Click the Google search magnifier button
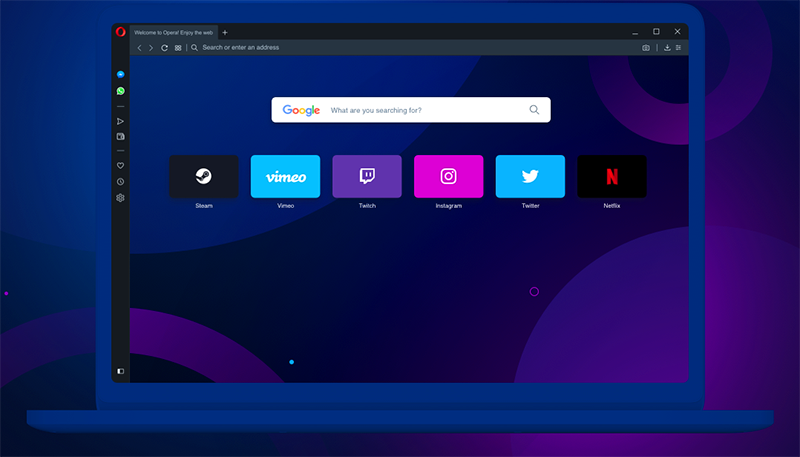This screenshot has width=800, height=457. (x=534, y=110)
